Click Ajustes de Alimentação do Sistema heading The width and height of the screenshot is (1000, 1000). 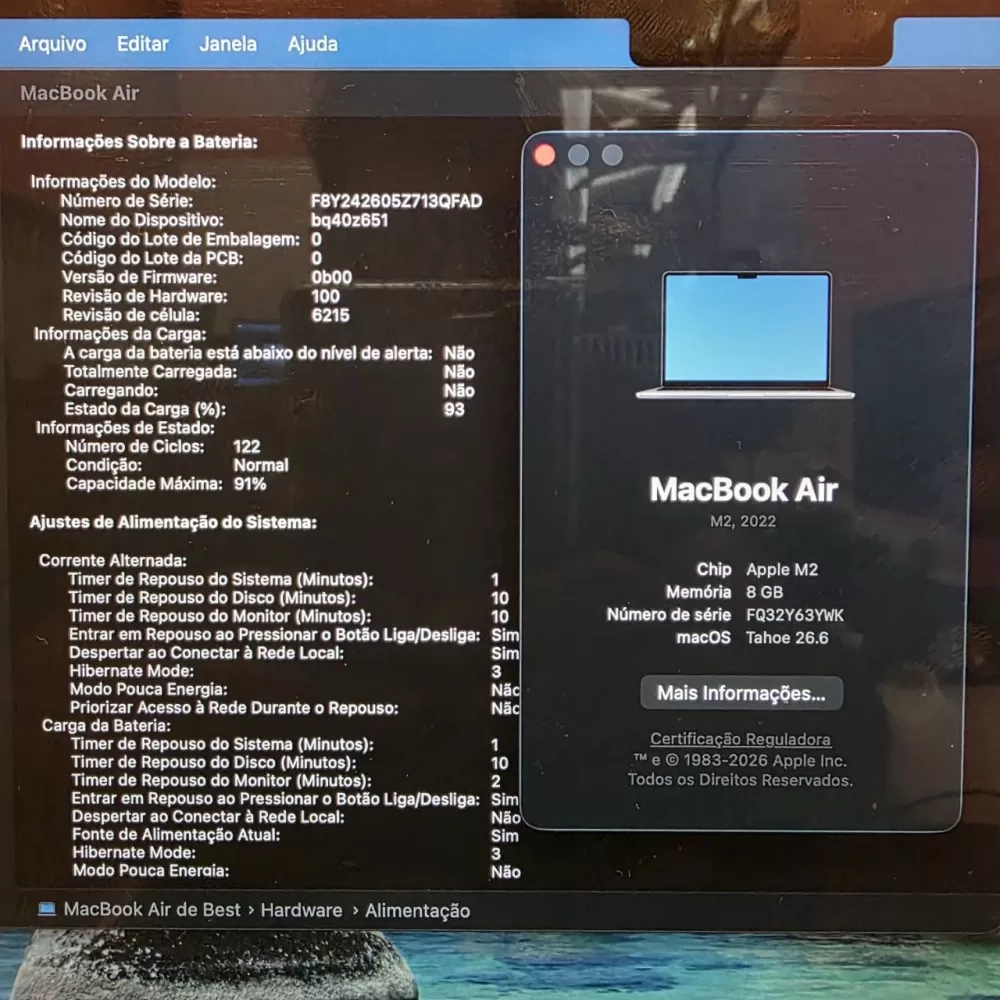(x=173, y=522)
